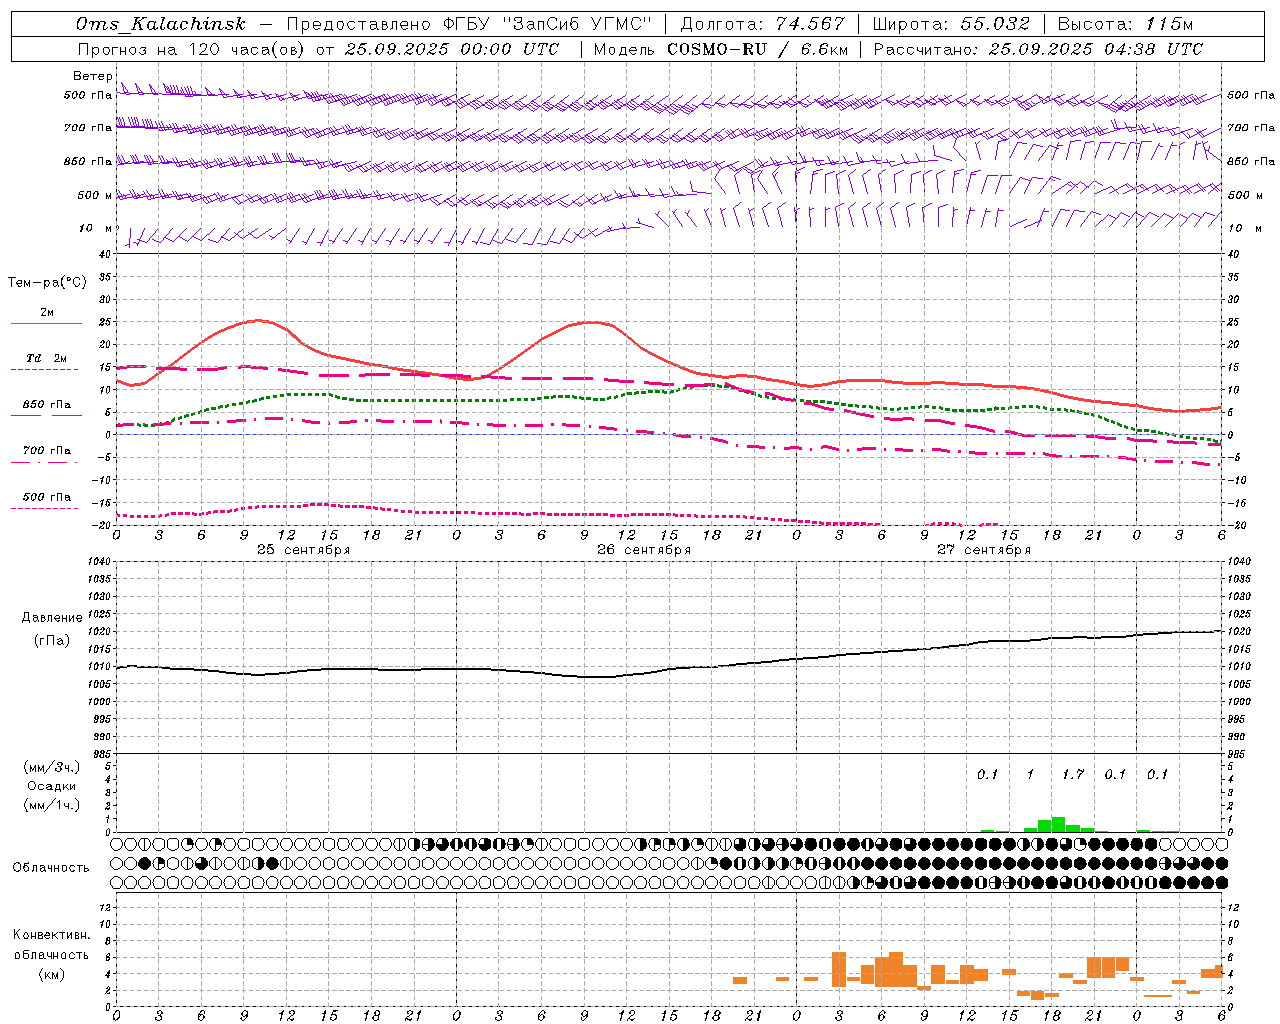Viewport: 1280px width, 1024px height.
Task: Click the Td 2м dew point legend label
Action: click(x=46, y=358)
